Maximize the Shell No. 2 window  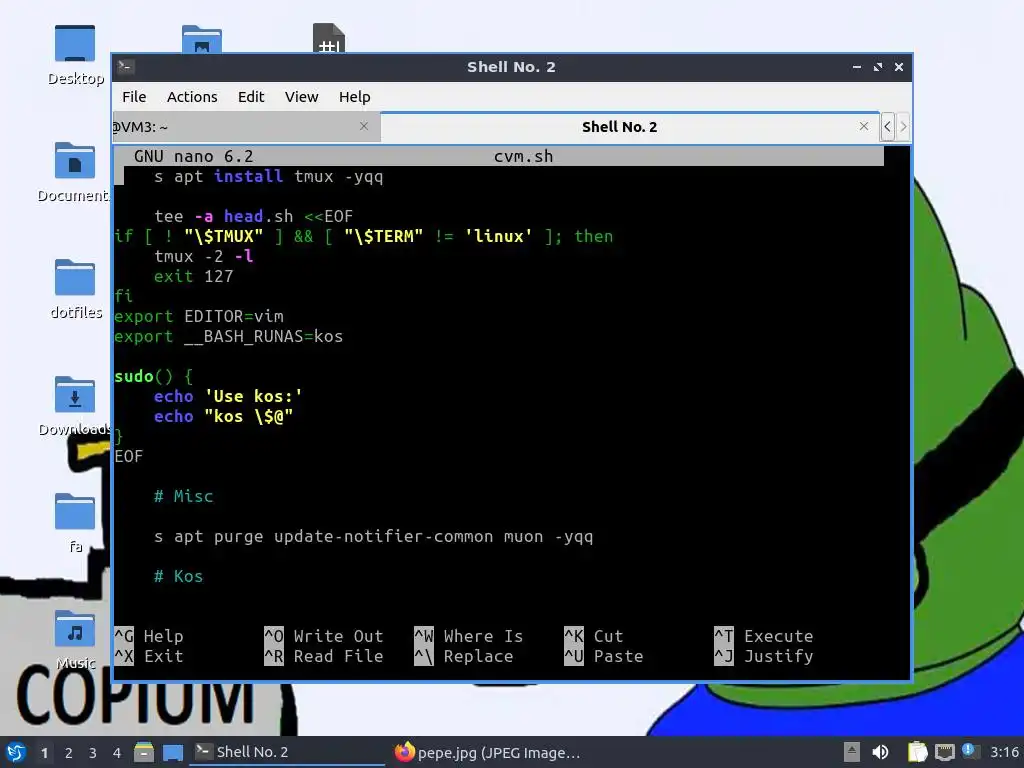878,67
